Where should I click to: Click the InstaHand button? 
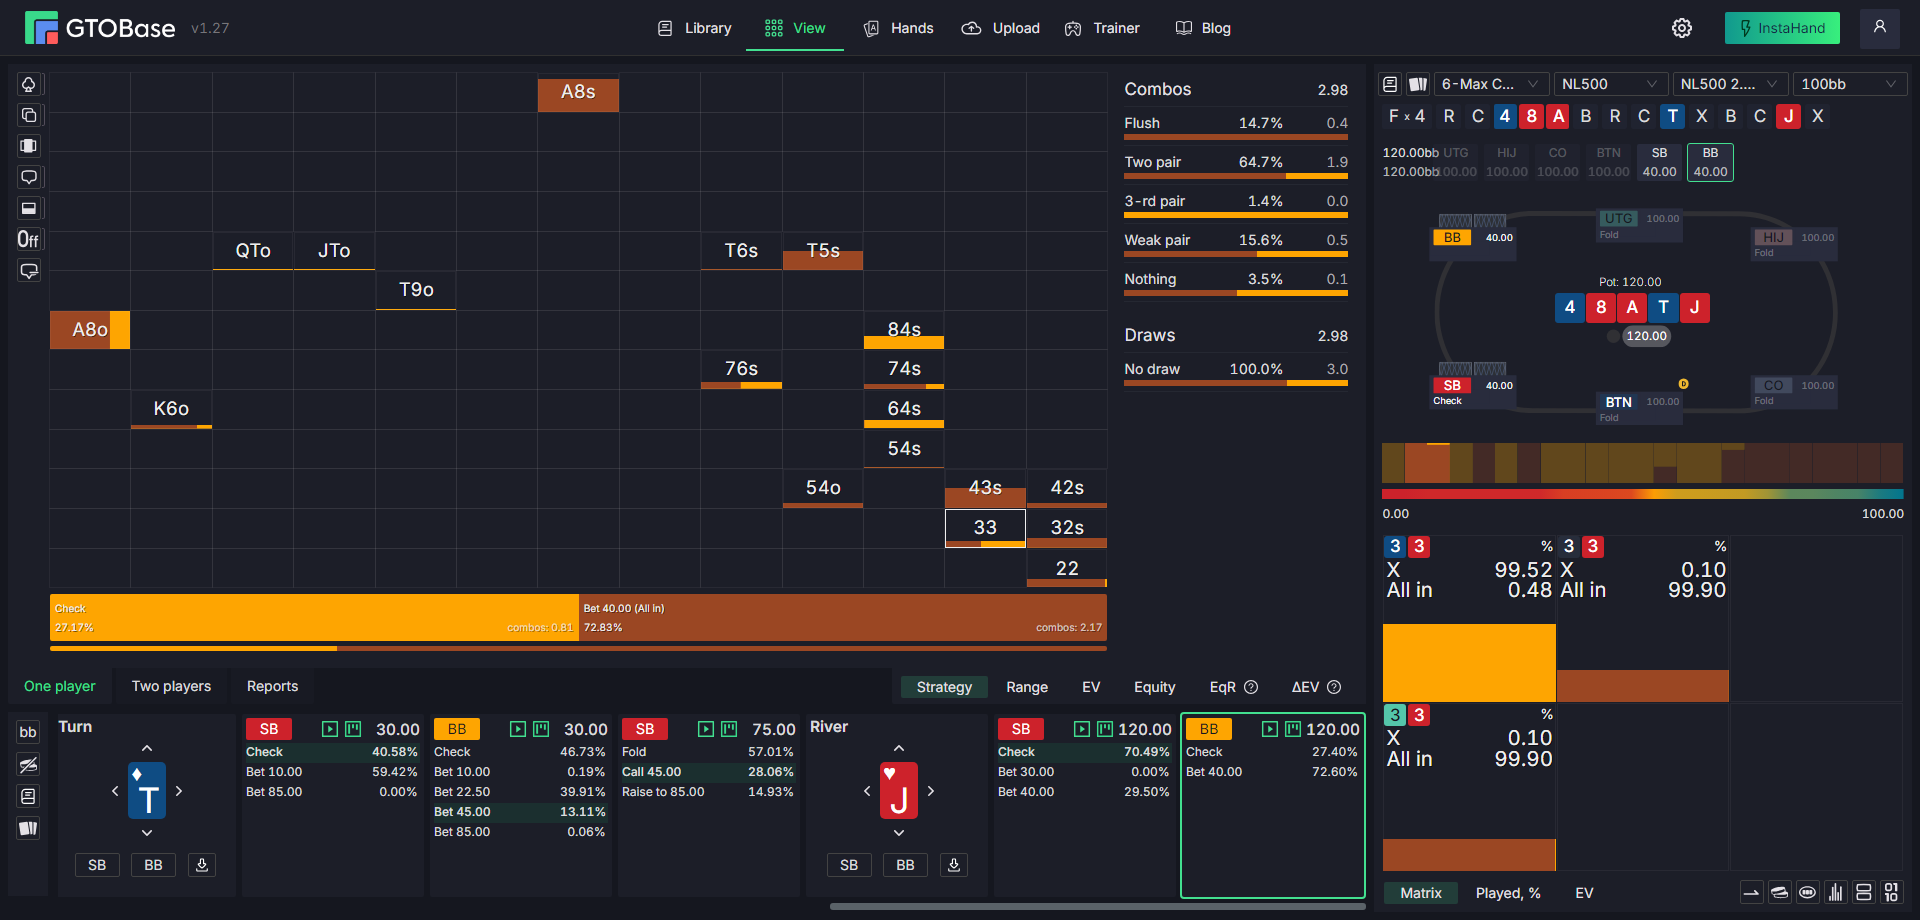coord(1782,28)
